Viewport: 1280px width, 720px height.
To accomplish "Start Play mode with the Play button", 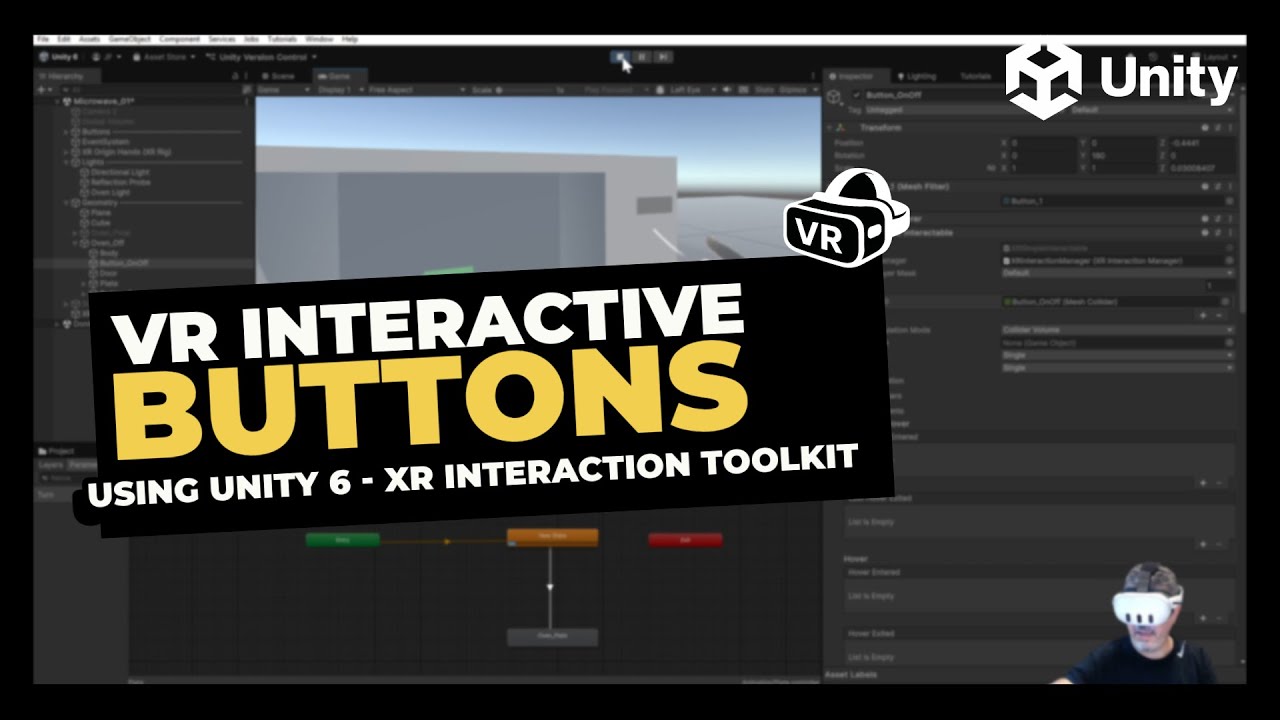I will pyautogui.click(x=620, y=57).
